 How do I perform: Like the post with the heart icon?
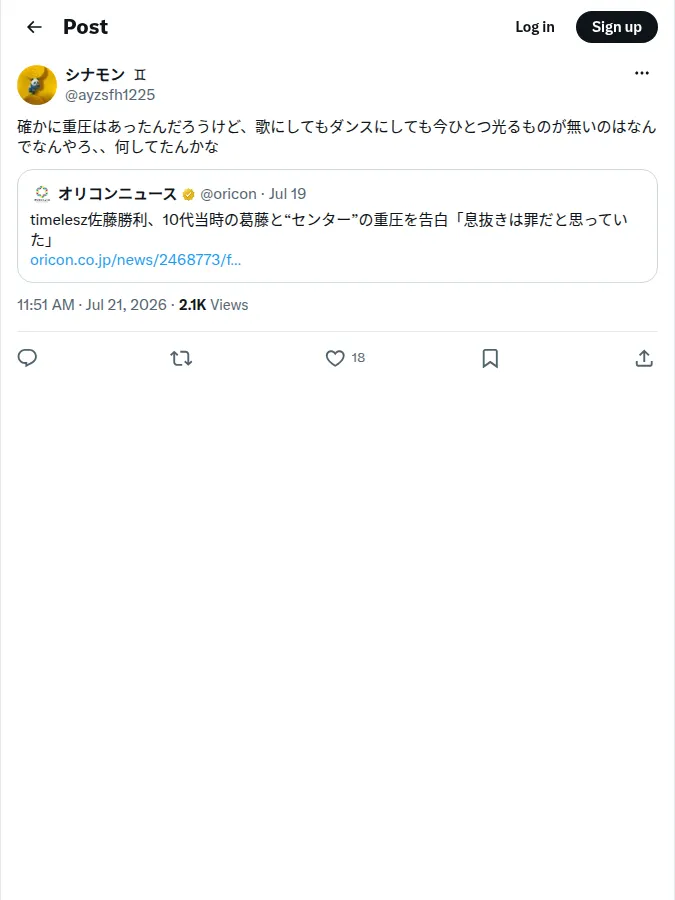click(x=335, y=358)
